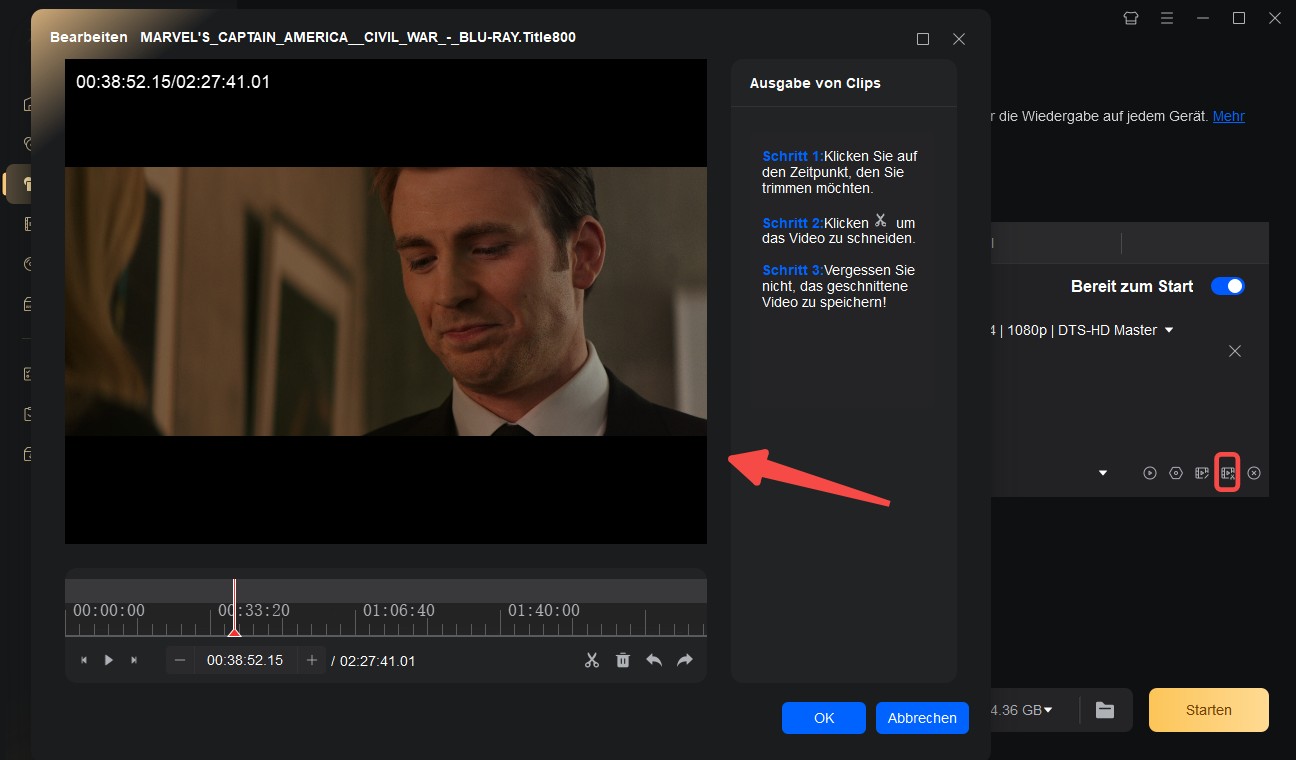Toggle the Bereit zum Start switch
Viewport: 1296px width, 760px height.
tap(1228, 286)
